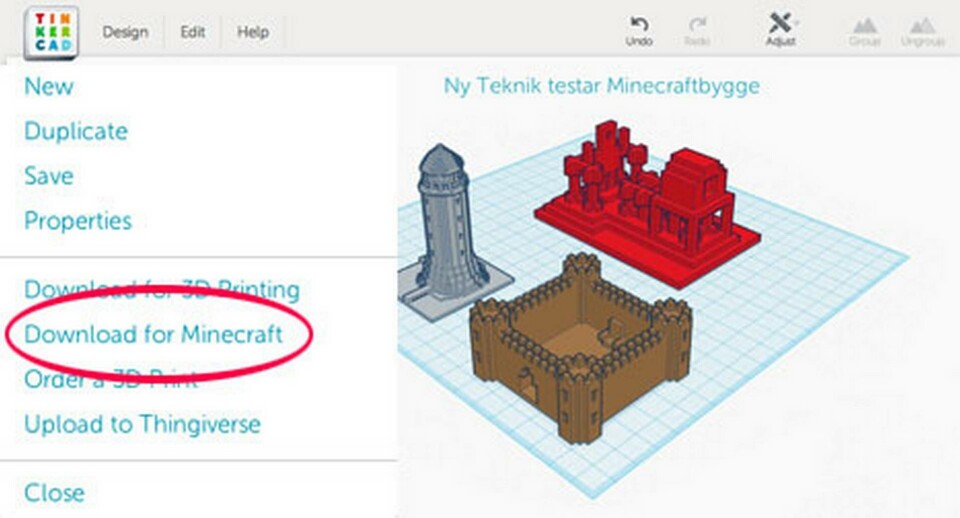Open the Help menu

pos(253,32)
